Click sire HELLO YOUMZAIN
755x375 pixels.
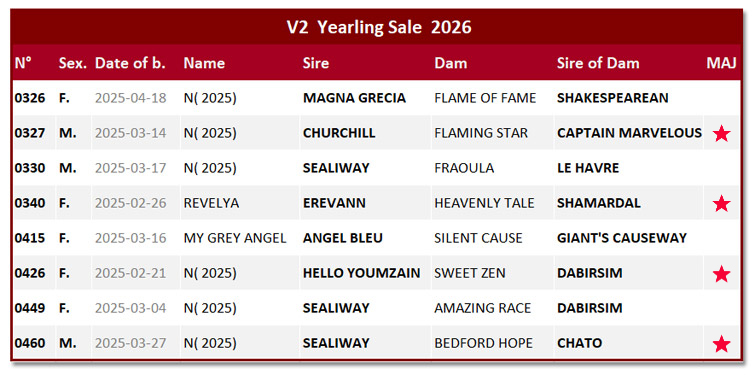tap(362, 273)
